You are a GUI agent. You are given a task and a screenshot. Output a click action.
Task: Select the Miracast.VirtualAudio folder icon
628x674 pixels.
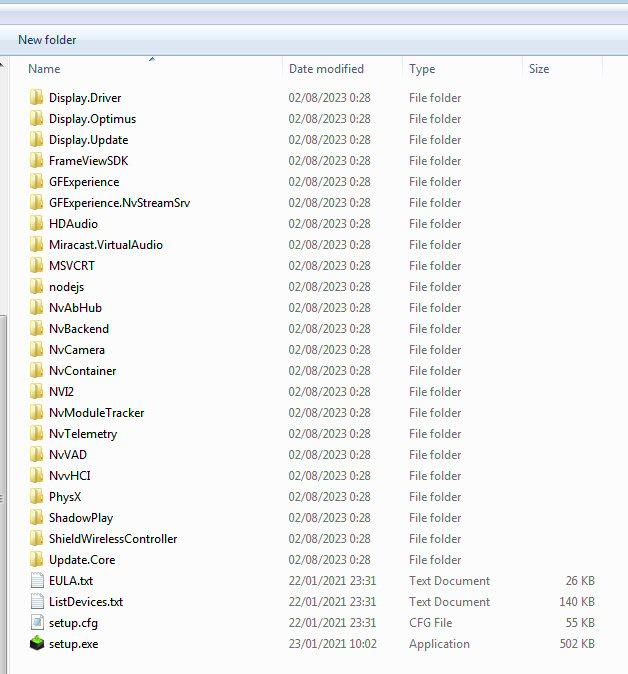click(x=37, y=245)
